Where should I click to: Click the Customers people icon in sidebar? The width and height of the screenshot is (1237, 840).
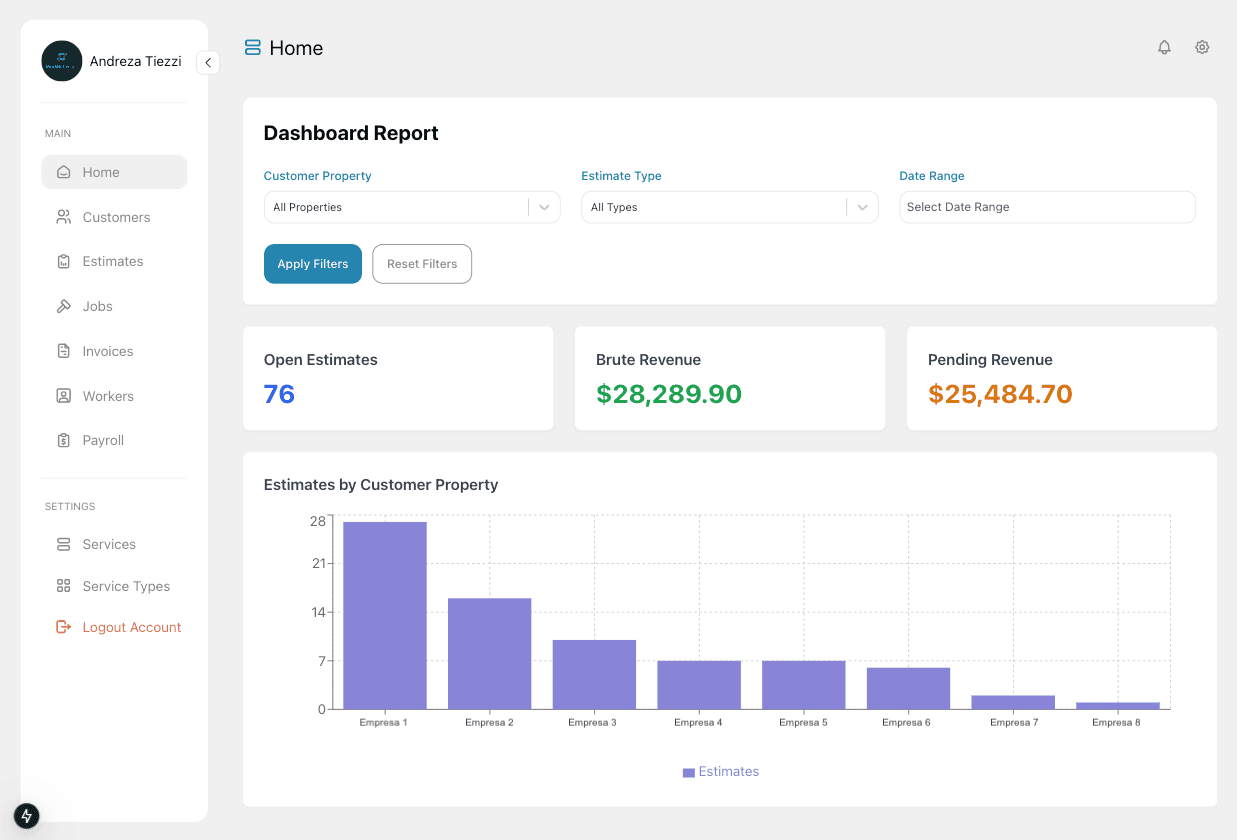point(64,217)
